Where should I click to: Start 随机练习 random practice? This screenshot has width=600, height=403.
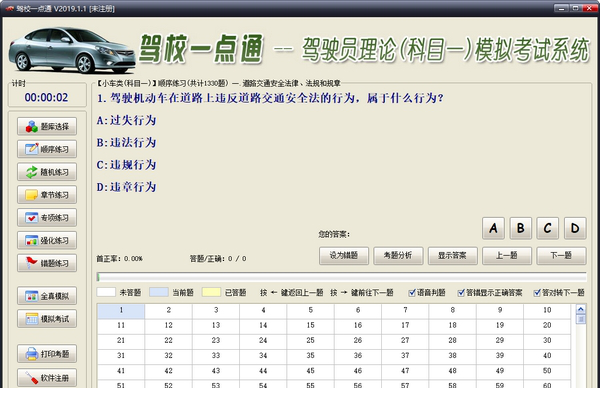click(47, 172)
